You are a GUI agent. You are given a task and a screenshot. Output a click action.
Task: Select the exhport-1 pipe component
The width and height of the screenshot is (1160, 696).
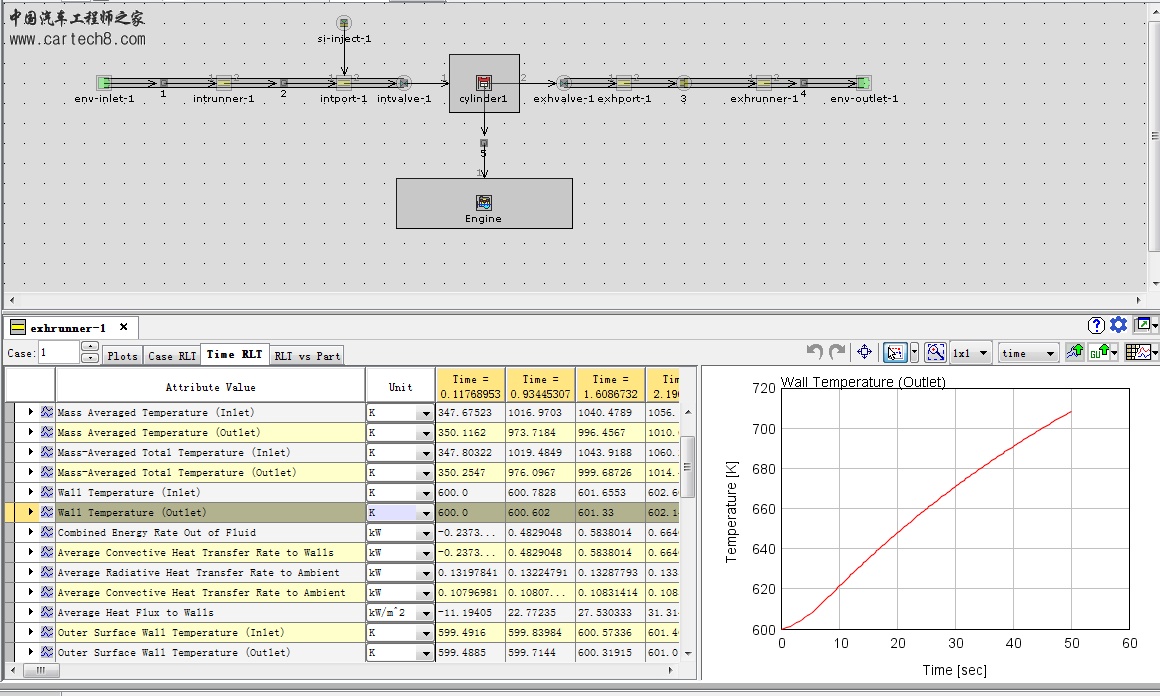pyautogui.click(x=624, y=83)
